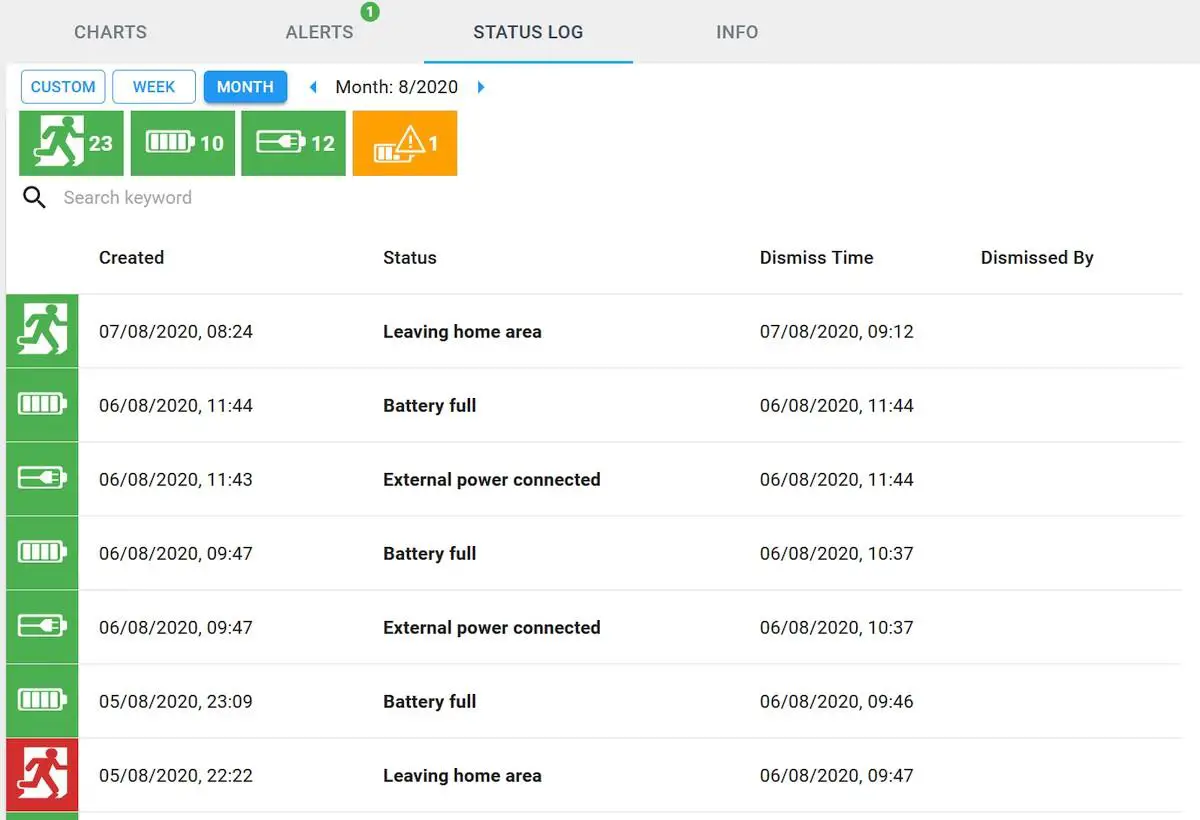Choose the Week range button
This screenshot has height=820, width=1200.
[x=154, y=87]
